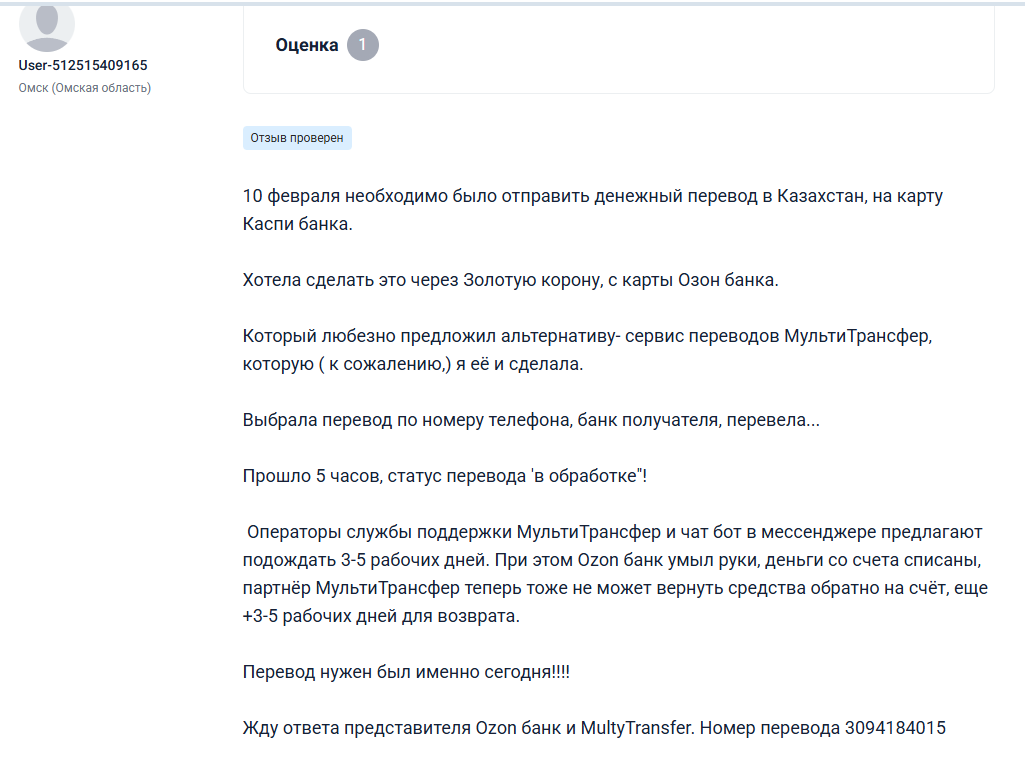Click the words Каспи банка
The image size is (1025, 761).
(297, 224)
